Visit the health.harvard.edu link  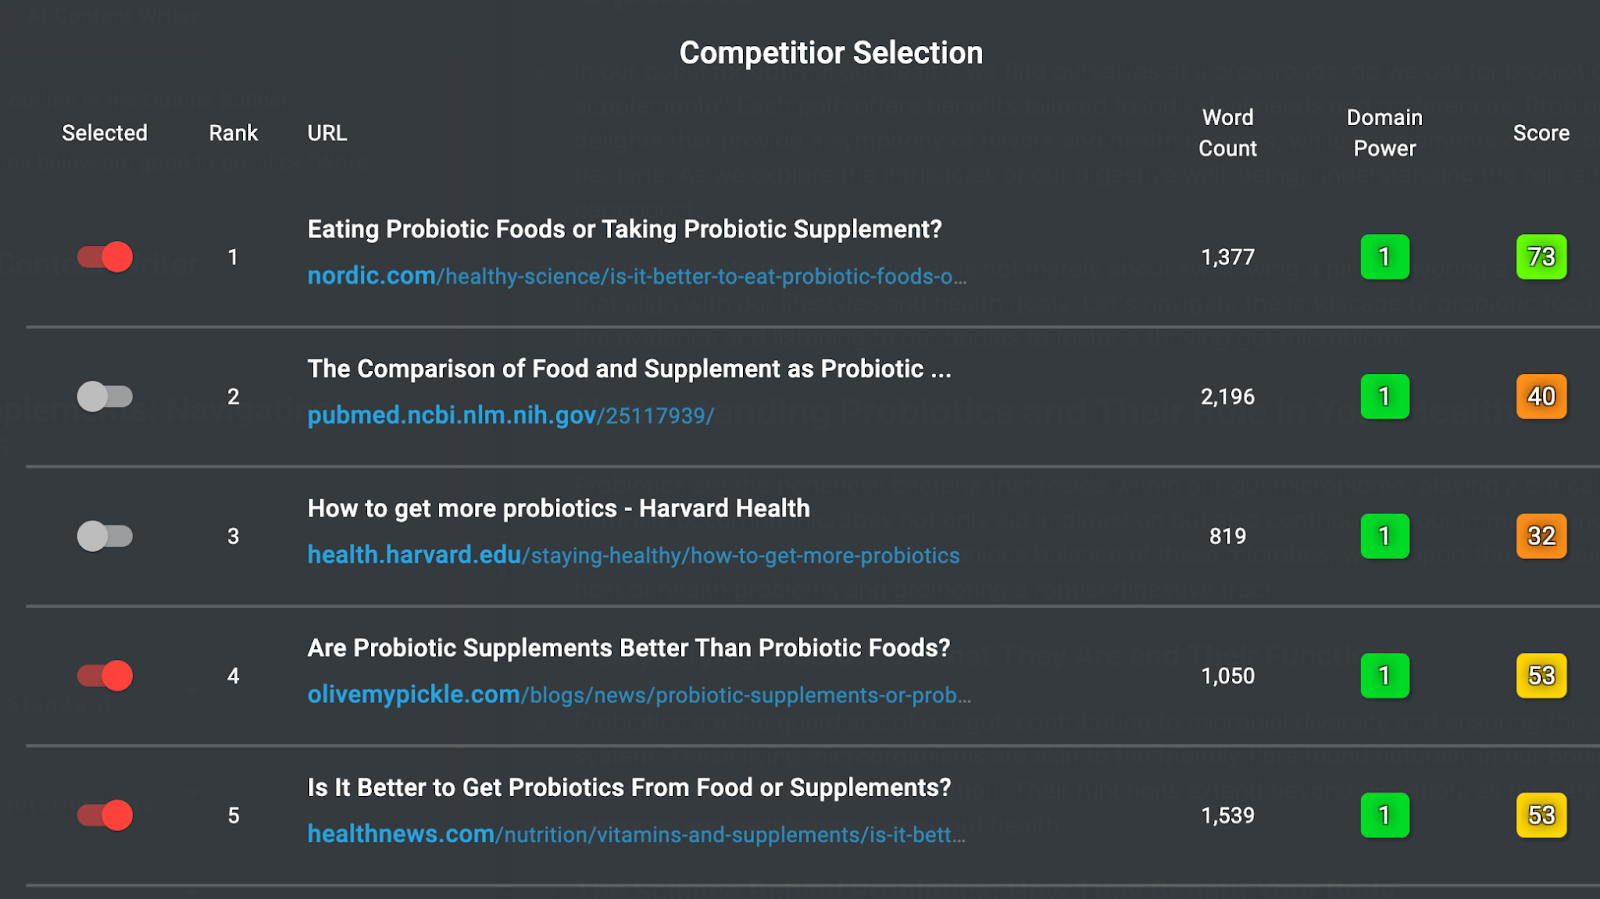coord(633,555)
